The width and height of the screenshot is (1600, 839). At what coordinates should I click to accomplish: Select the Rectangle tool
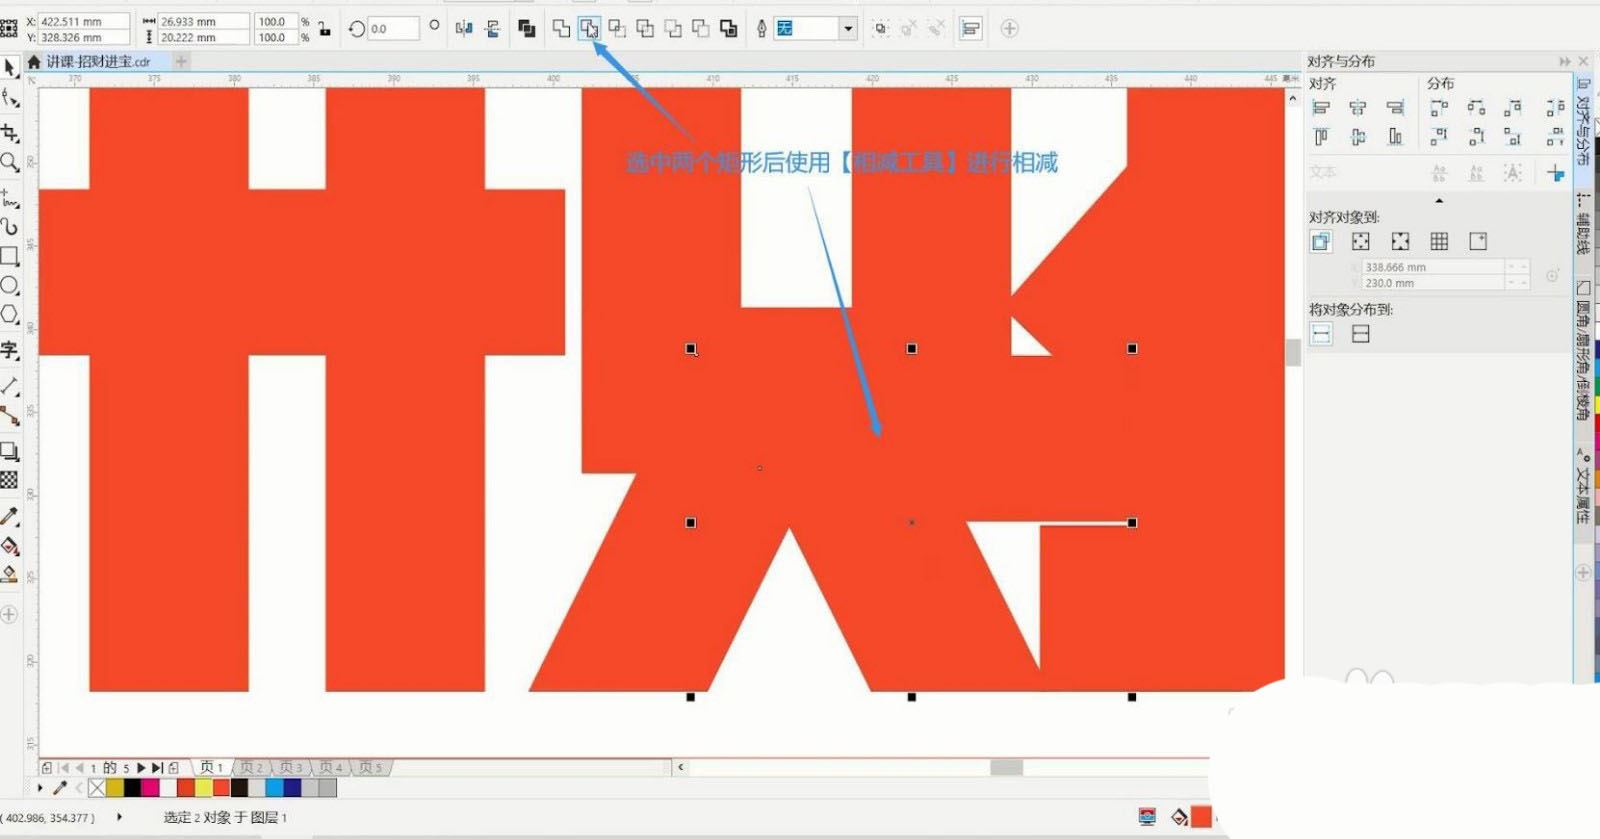coord(10,256)
